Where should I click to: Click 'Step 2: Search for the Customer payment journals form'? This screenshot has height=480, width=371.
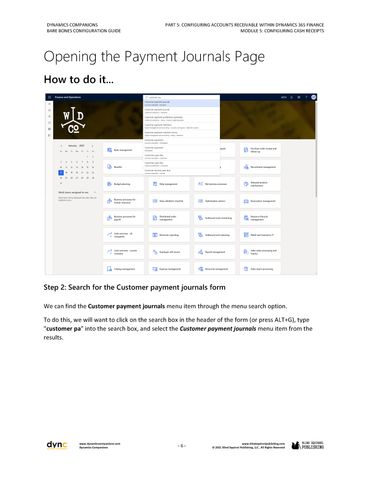click(x=134, y=287)
